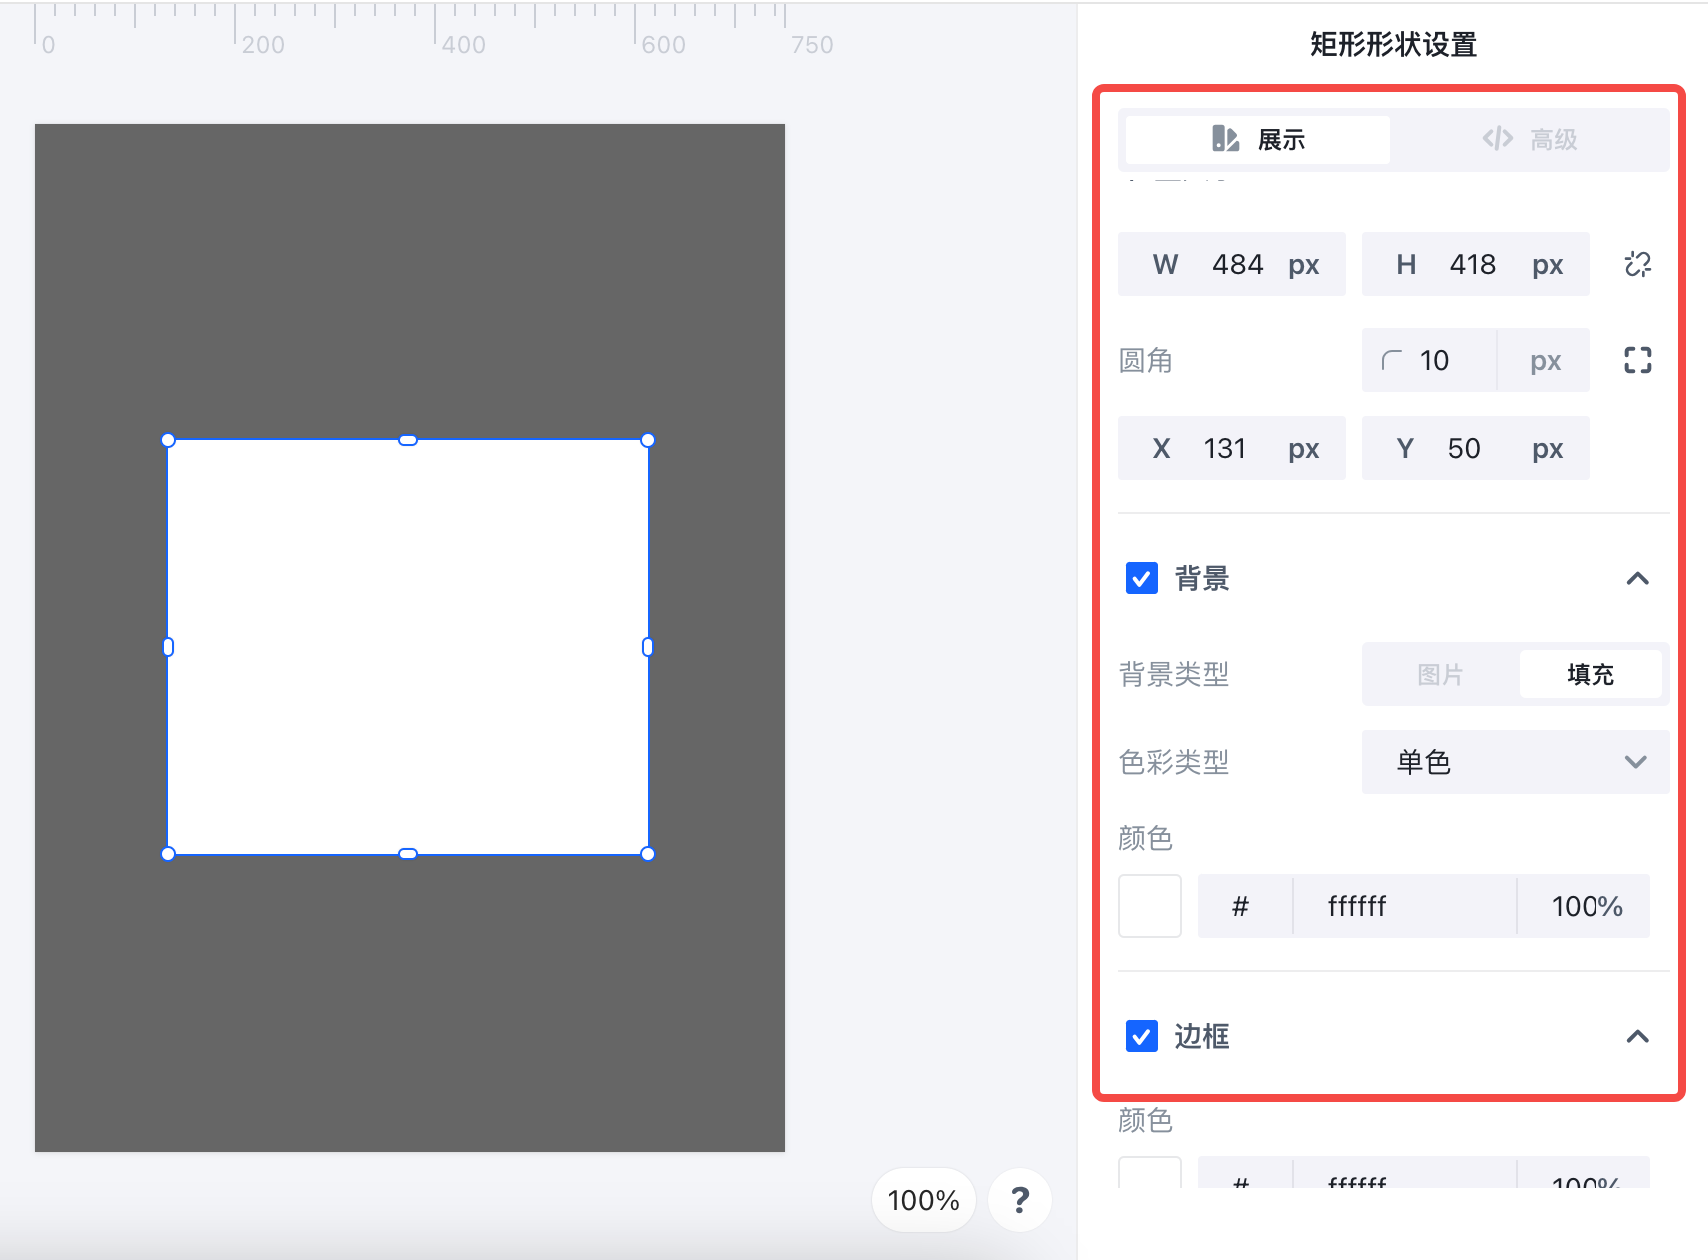Click the canvas zoom 100% button
The height and width of the screenshot is (1260, 1708).
[x=923, y=1200]
